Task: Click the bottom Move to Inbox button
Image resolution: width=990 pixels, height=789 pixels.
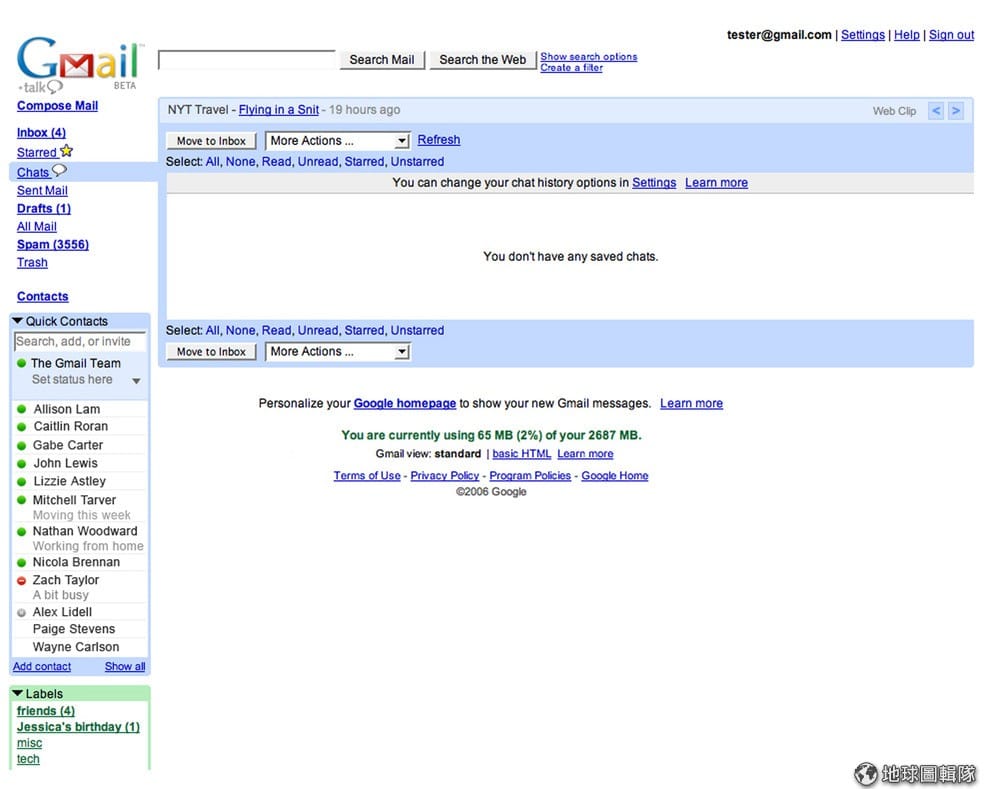Action: coord(212,352)
